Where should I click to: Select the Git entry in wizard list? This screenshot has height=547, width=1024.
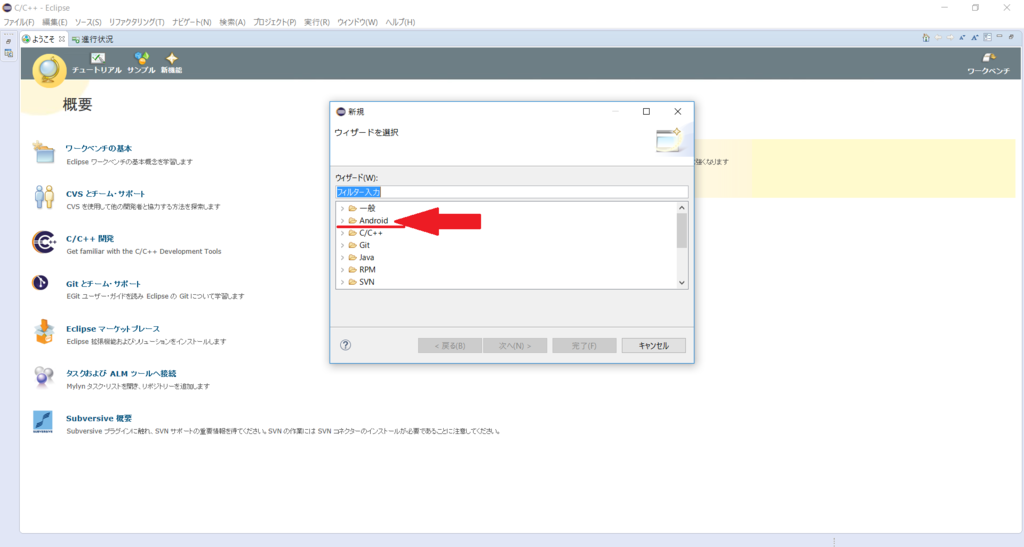point(364,245)
